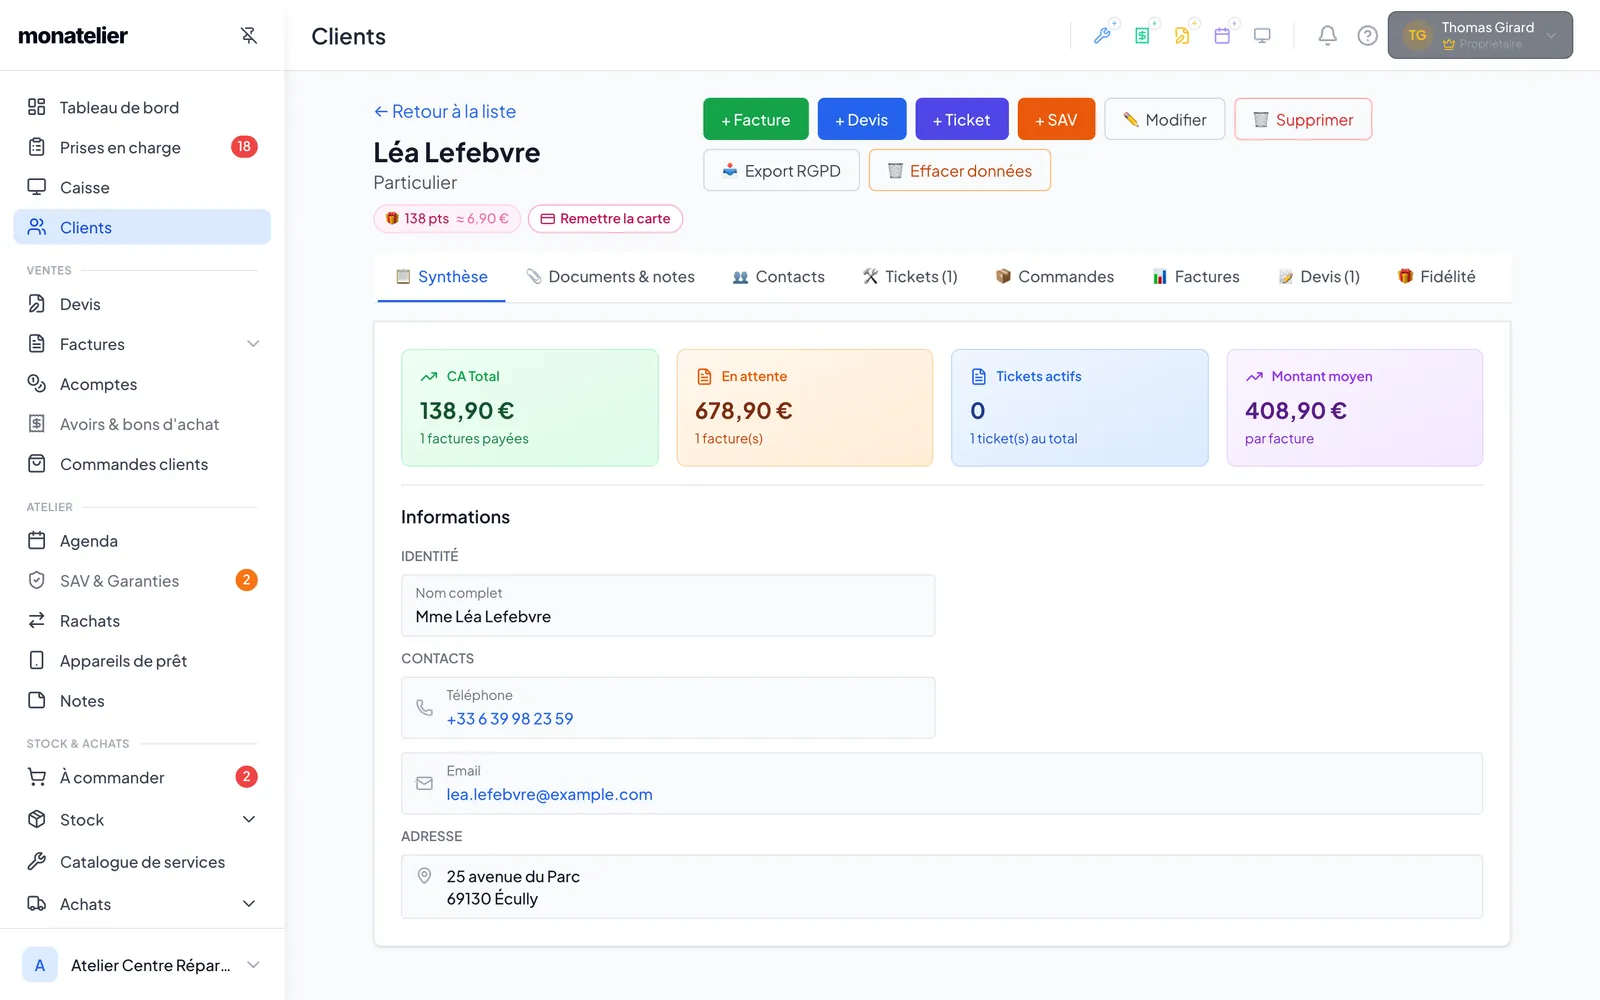The image size is (1600, 1000).
Task: Open Atelier Centre Répar workshop selector
Action: 142,965
